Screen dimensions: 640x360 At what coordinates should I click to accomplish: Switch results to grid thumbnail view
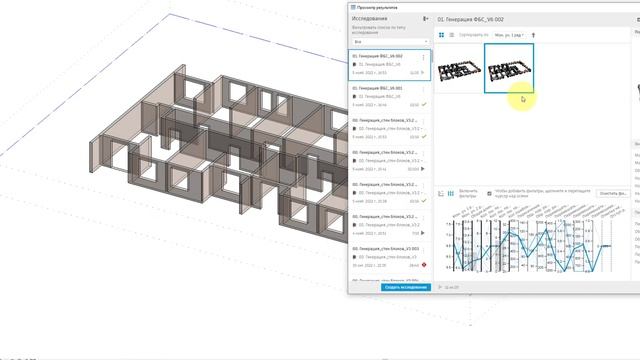(x=441, y=35)
